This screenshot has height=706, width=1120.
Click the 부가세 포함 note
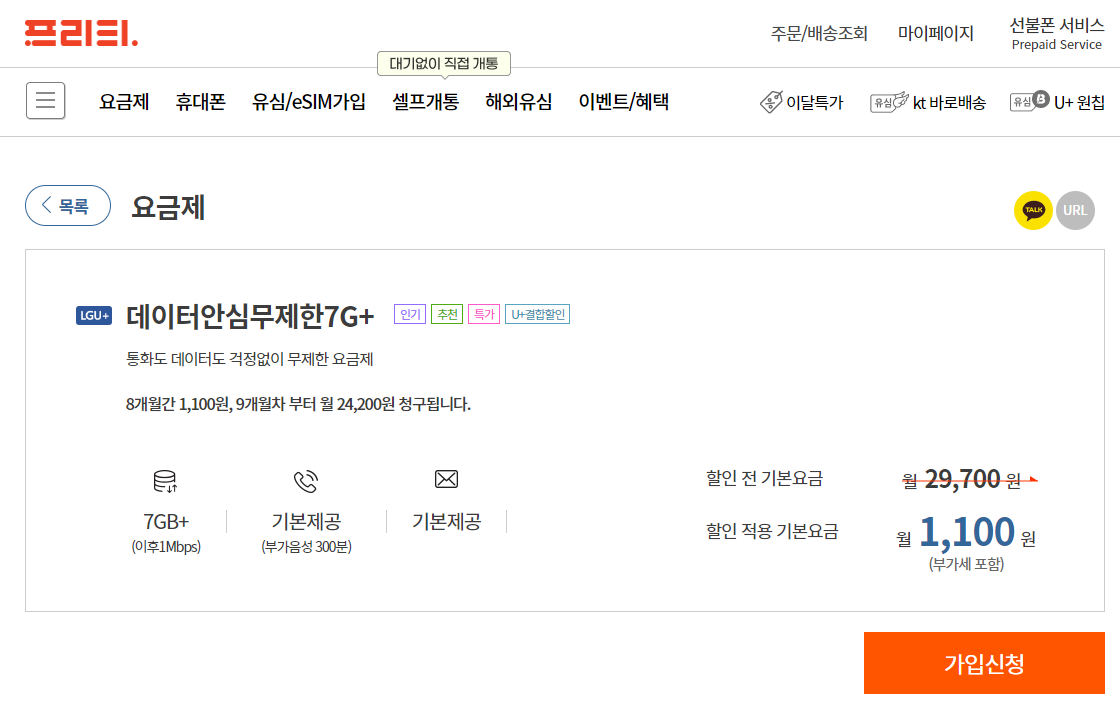click(x=966, y=564)
